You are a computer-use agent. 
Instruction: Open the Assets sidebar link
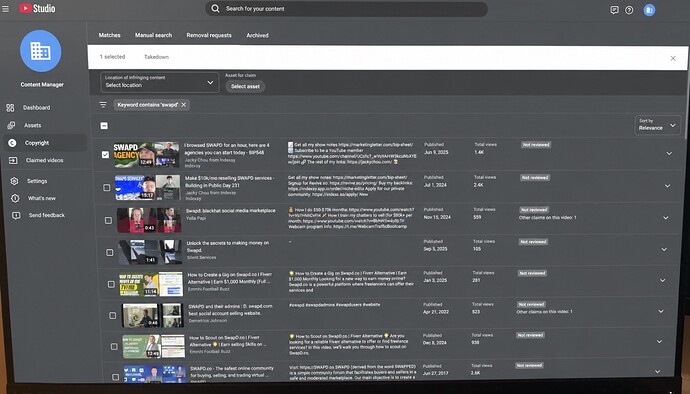click(x=33, y=125)
